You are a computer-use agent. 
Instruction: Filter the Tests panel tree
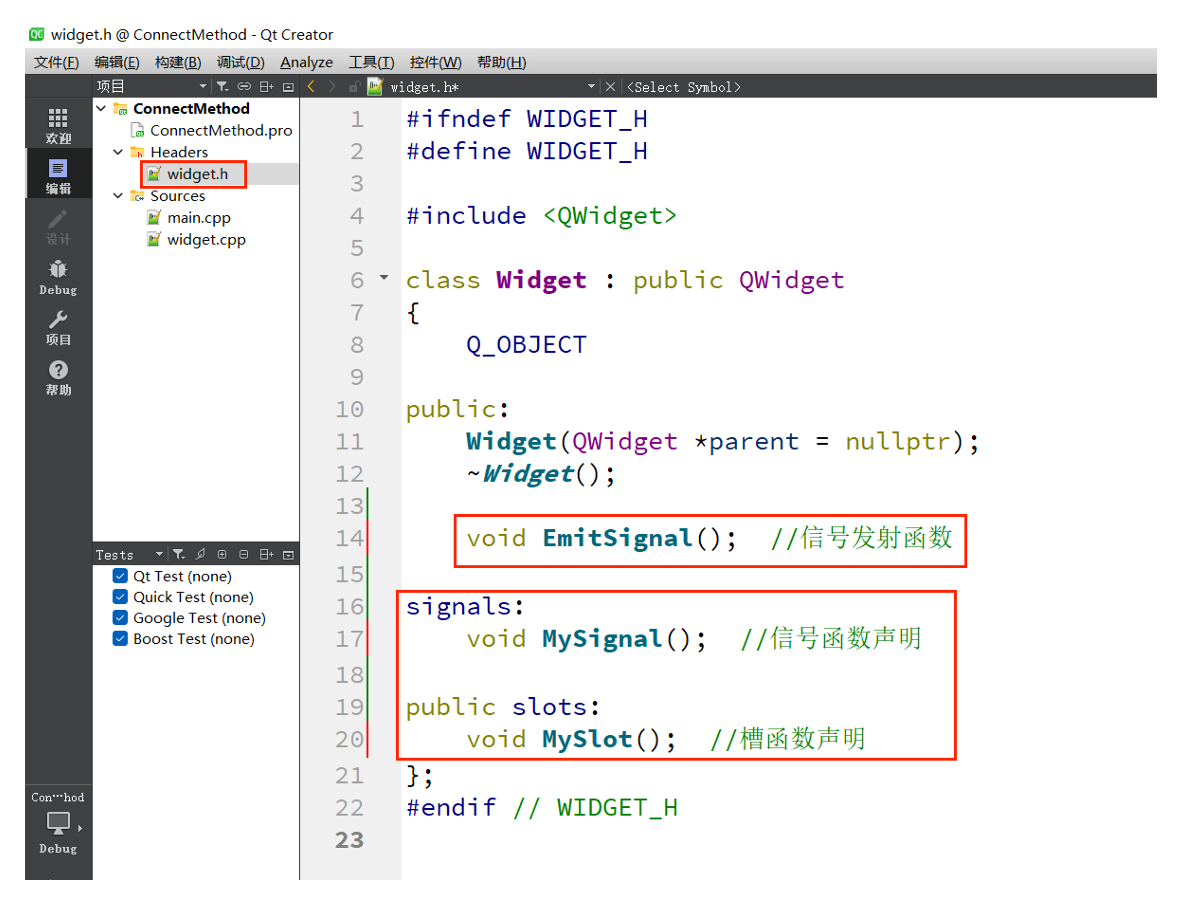pos(179,554)
